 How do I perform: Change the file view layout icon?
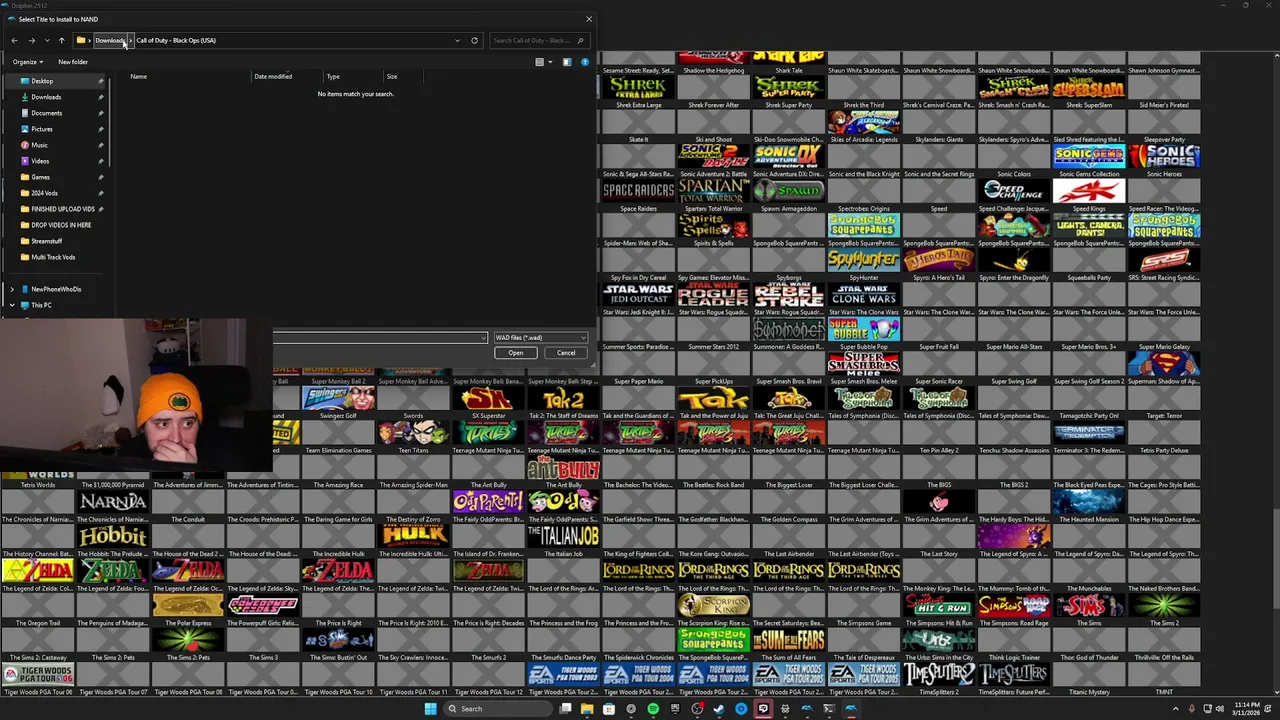(x=540, y=62)
